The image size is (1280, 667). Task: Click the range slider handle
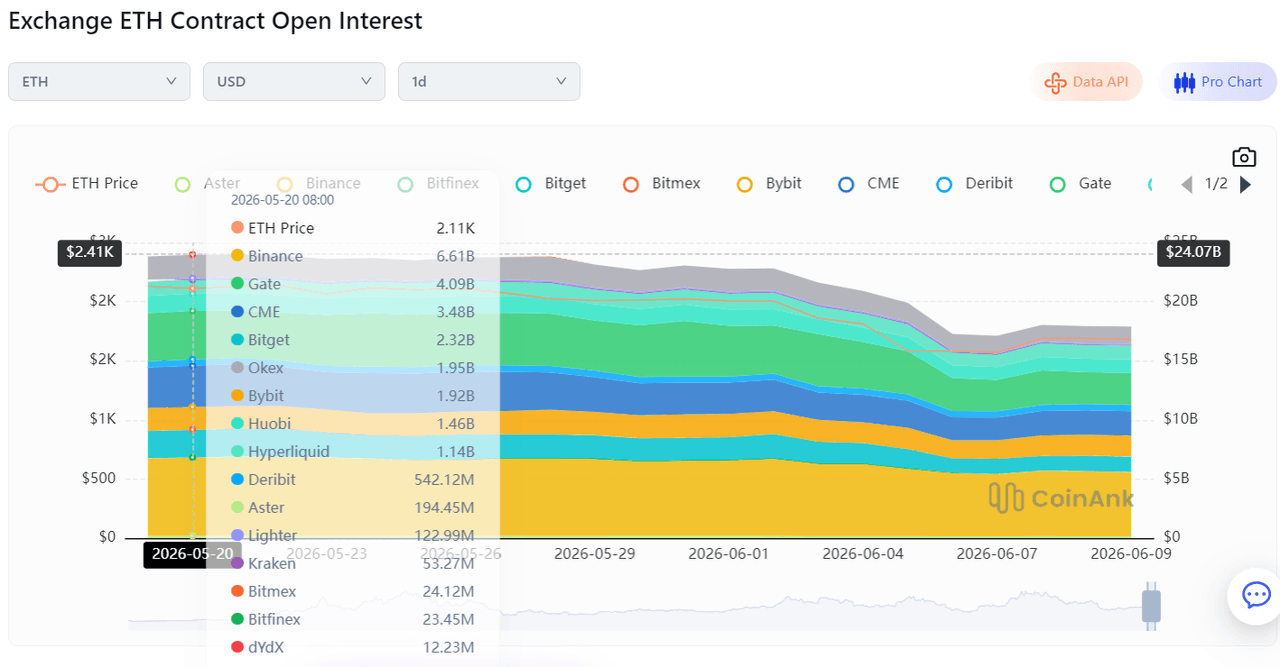point(1151,606)
